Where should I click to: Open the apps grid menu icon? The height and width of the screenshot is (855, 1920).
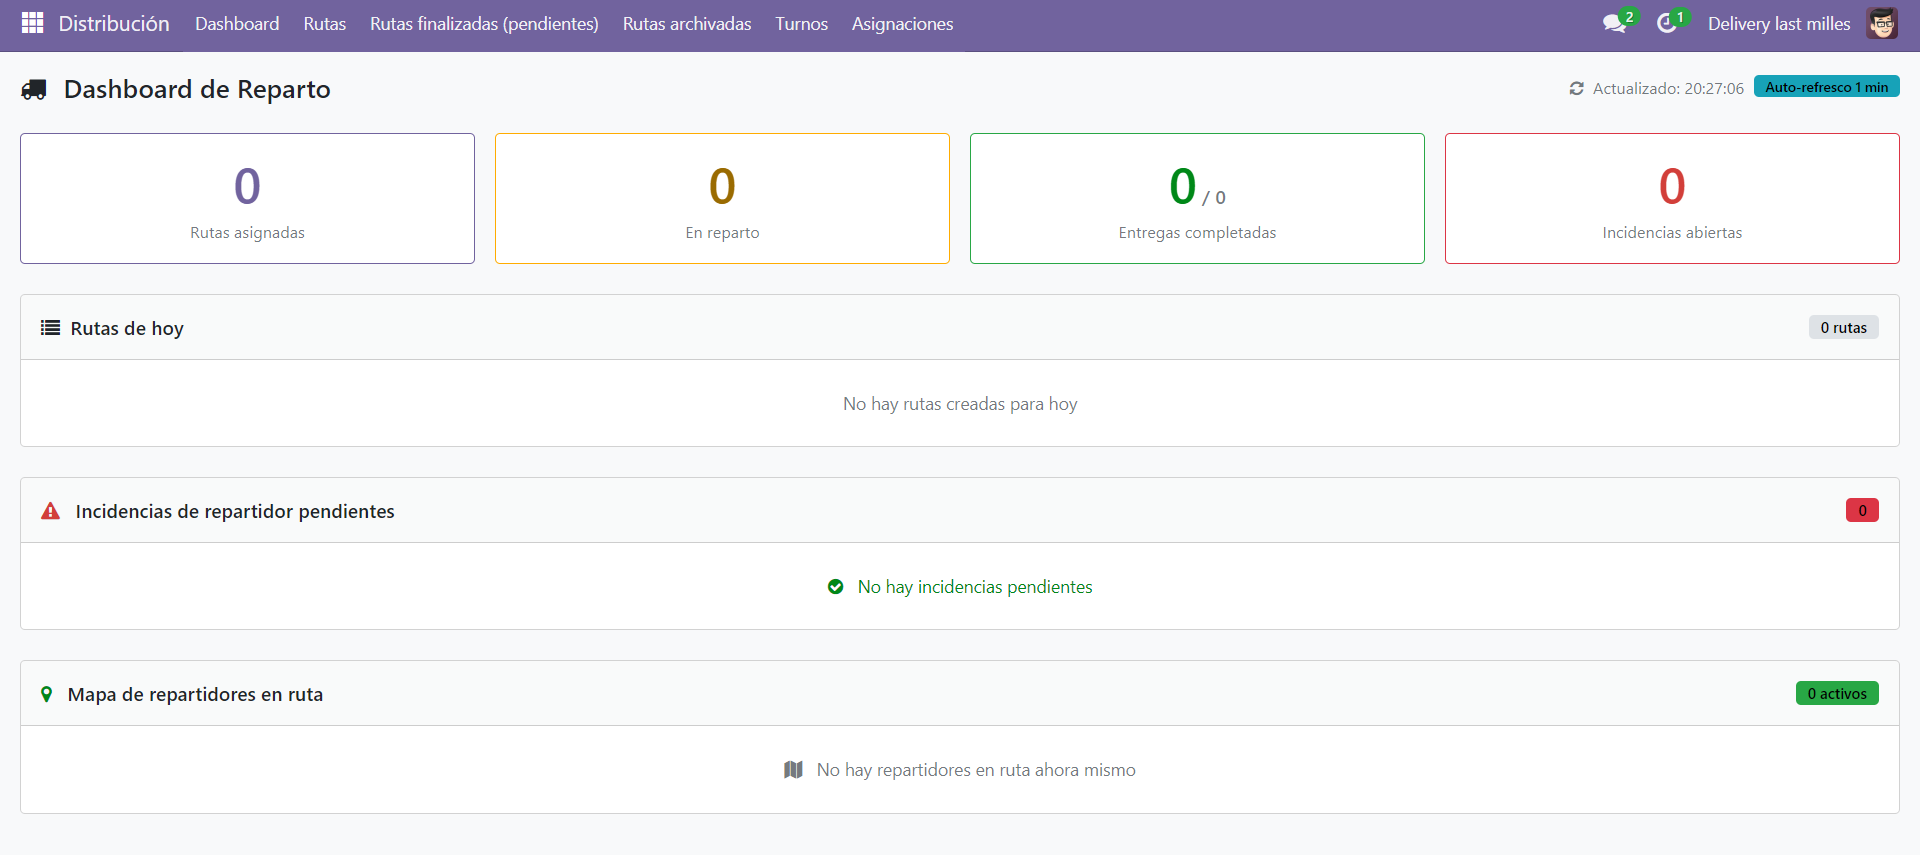(x=32, y=23)
